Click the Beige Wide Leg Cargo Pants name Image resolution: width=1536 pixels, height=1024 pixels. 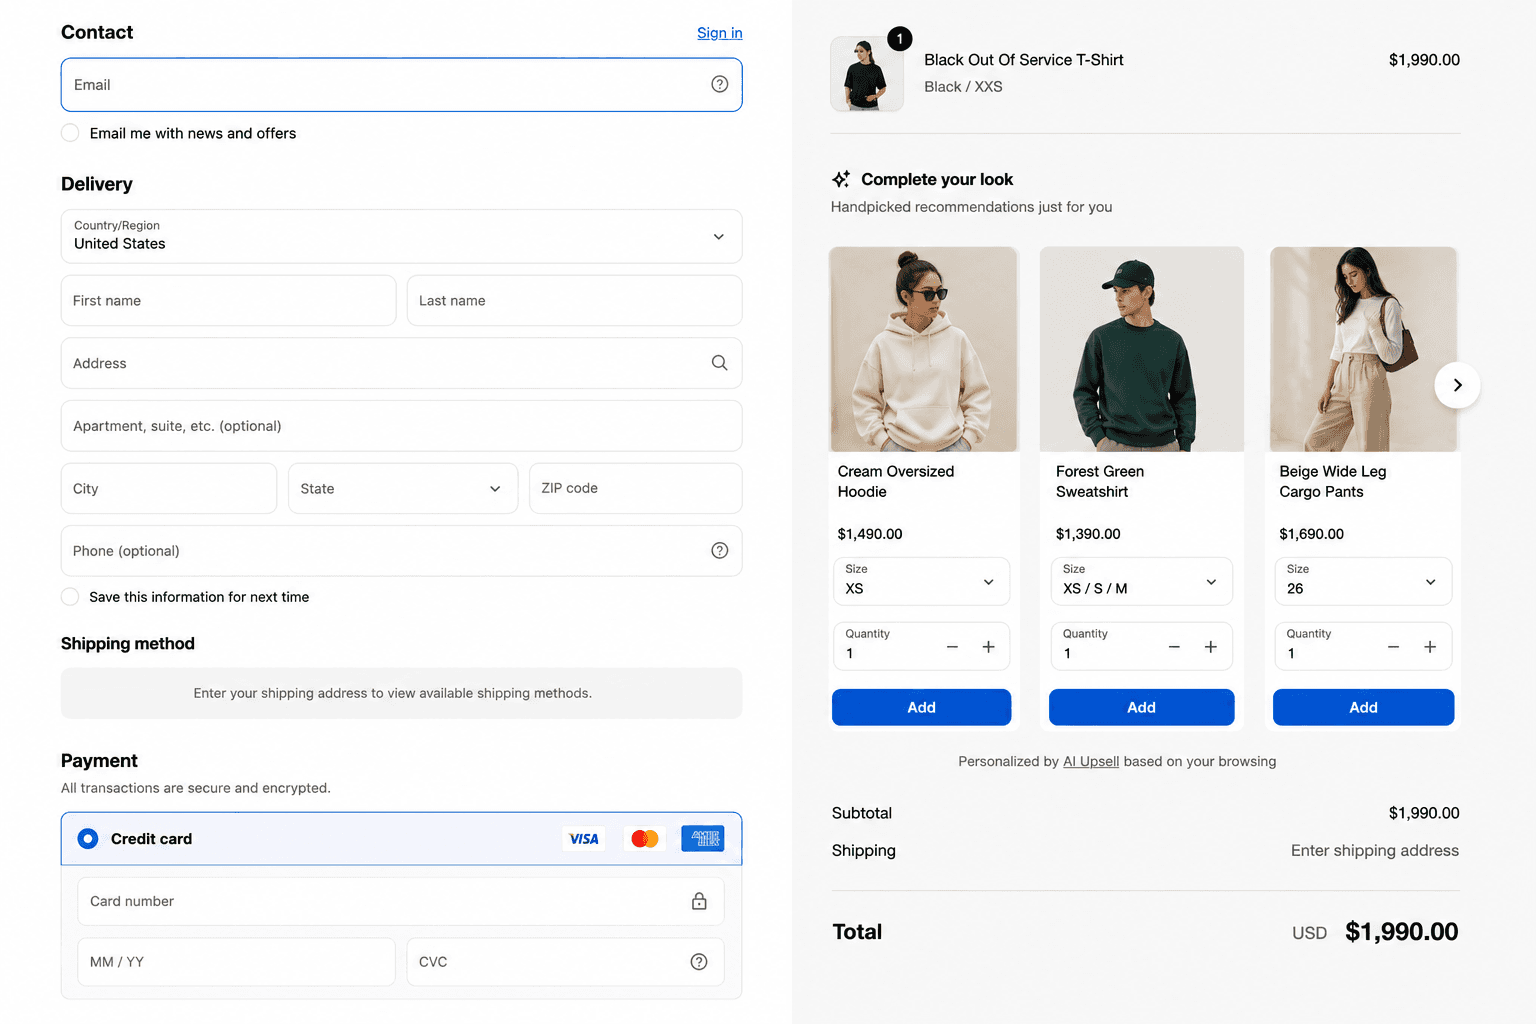point(1333,481)
